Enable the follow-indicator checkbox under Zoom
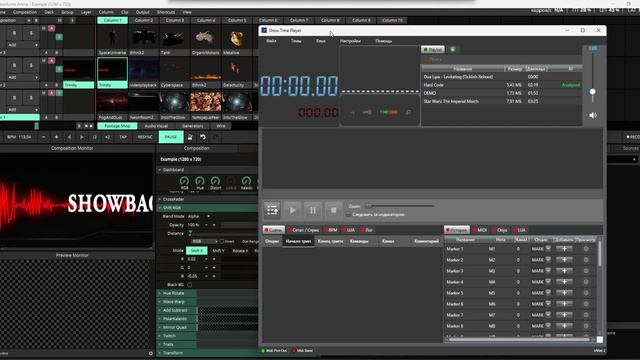The image size is (640, 360). (348, 214)
